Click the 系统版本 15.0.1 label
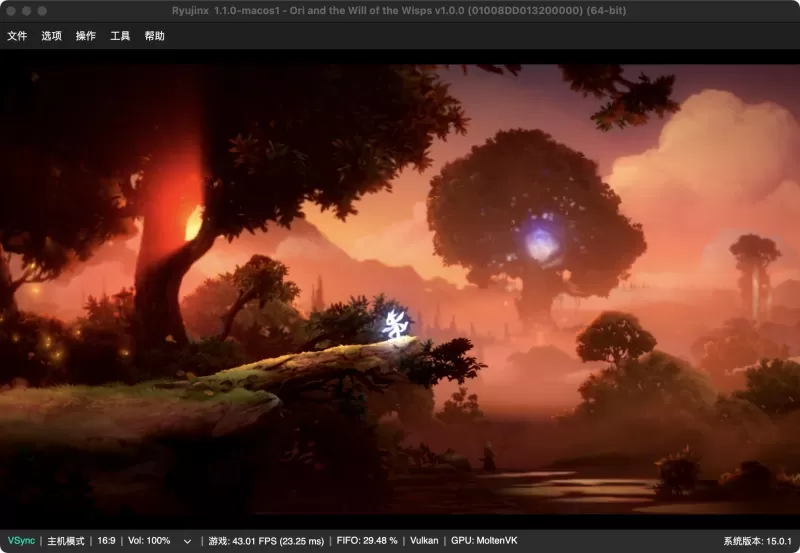Screen dimensions: 800x553 [757, 541]
